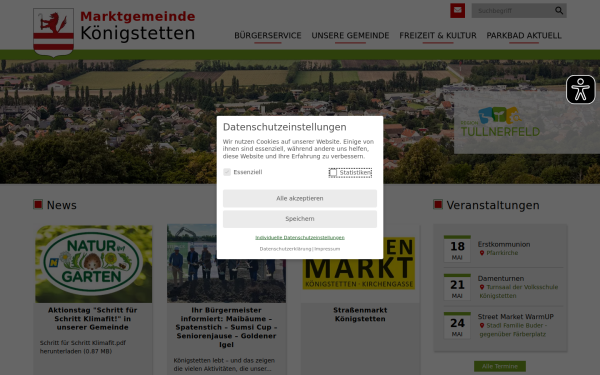Open 'Straßenmarkt Königstetten' headline
The width and height of the screenshot is (600, 375).
360,315
